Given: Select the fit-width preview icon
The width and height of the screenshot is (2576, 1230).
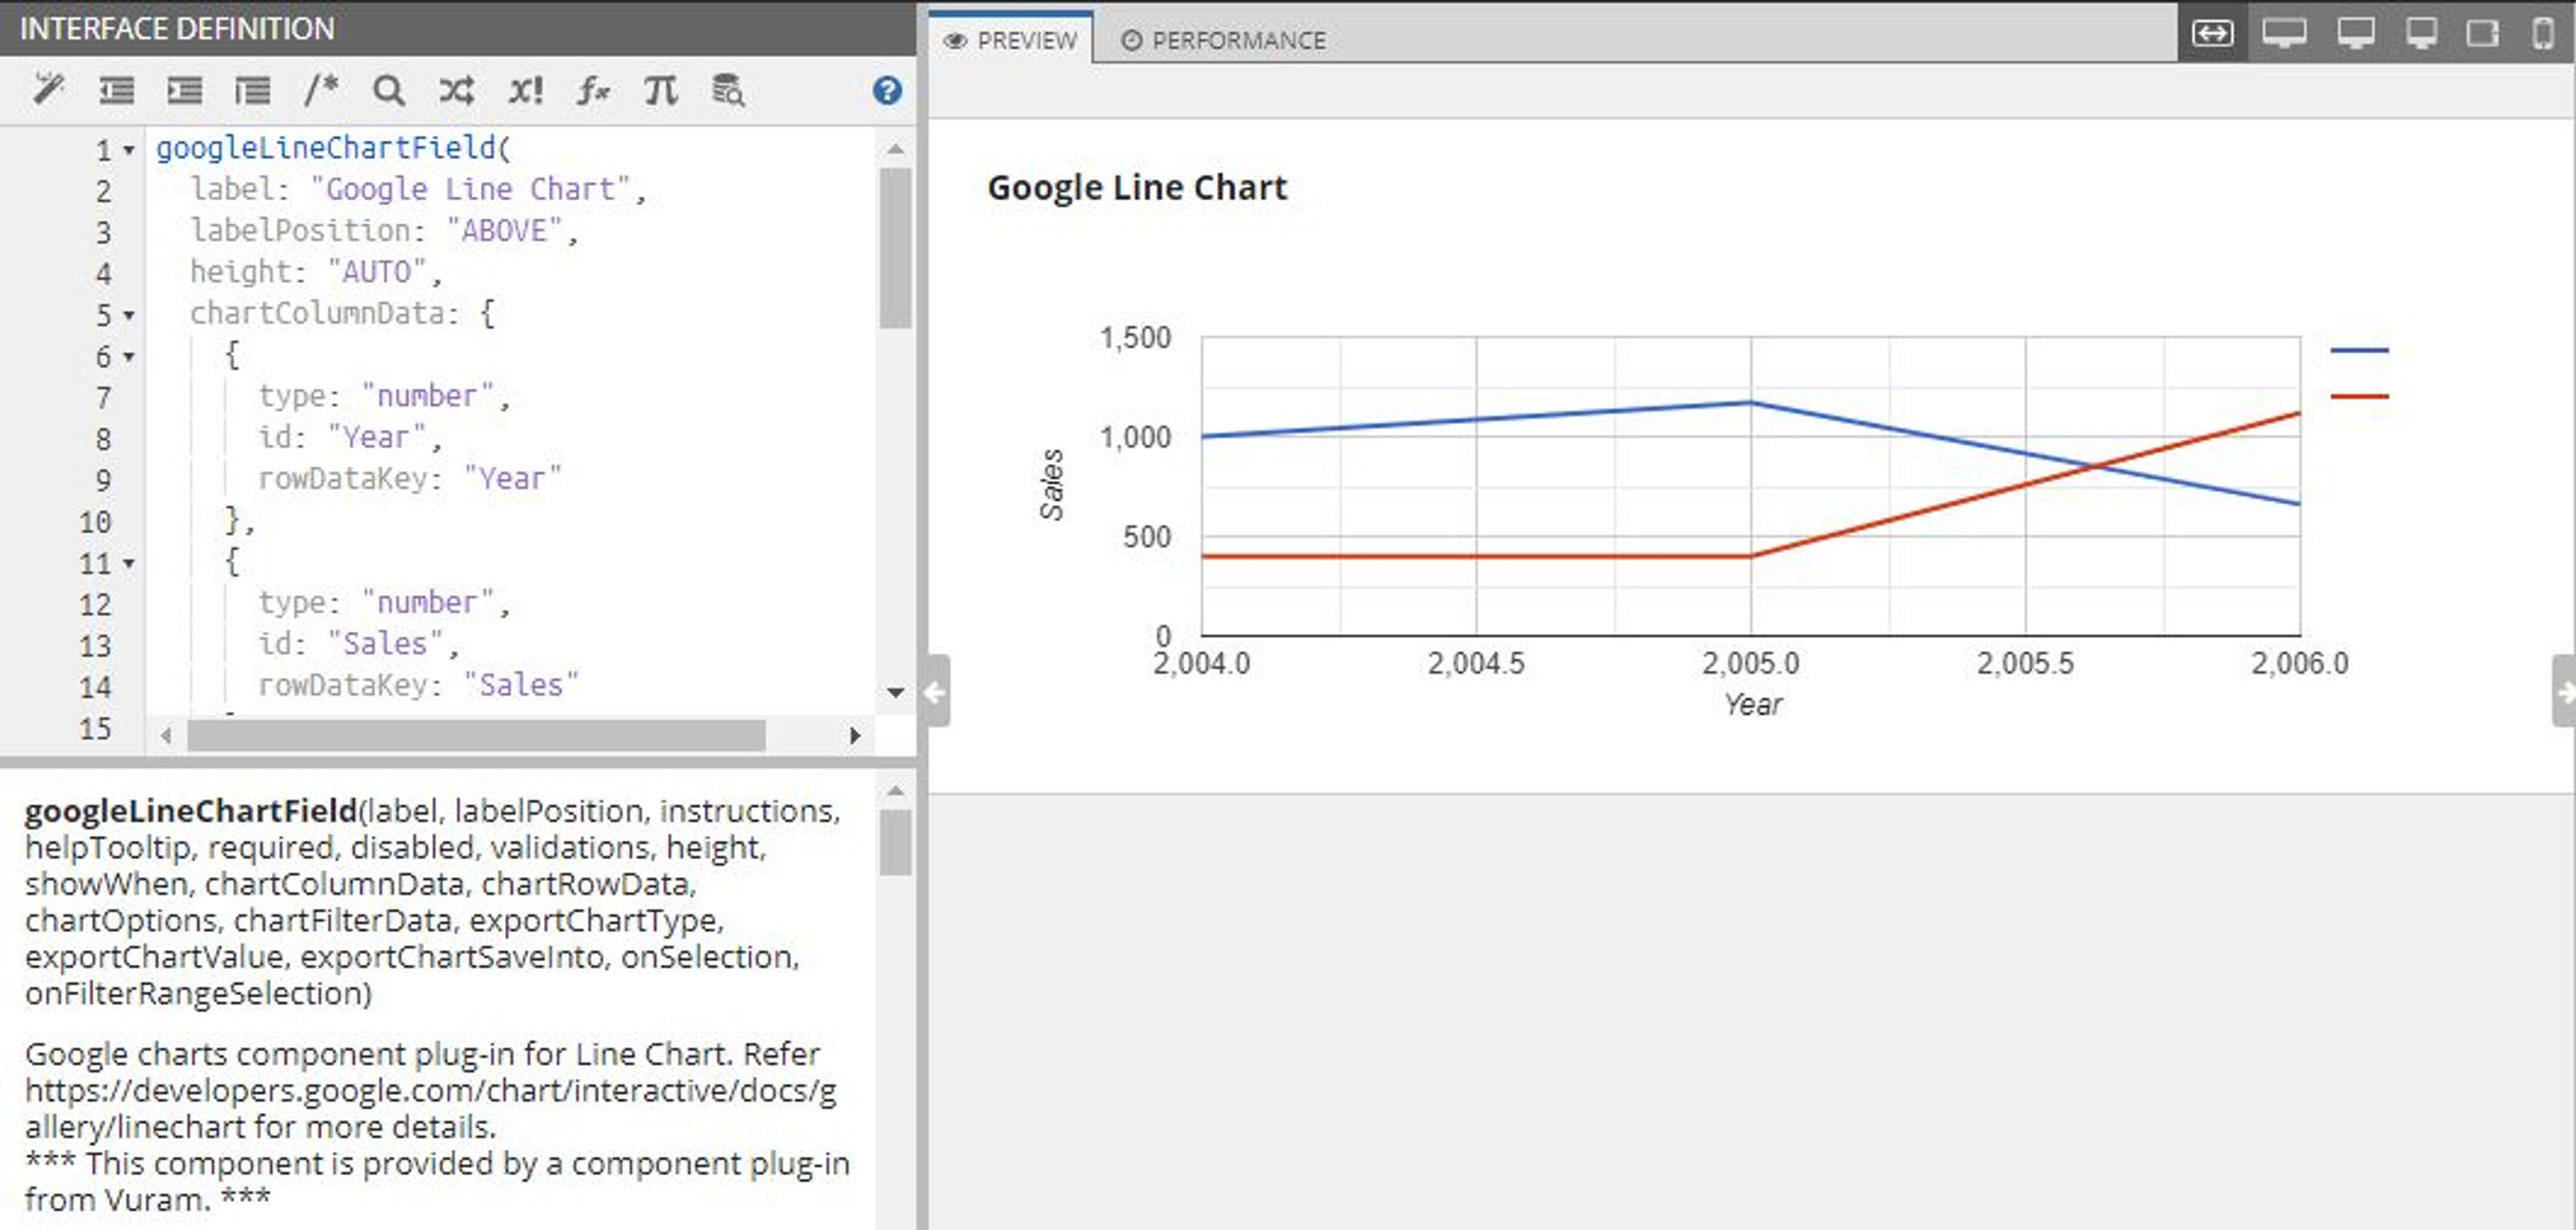Looking at the screenshot, I should (x=2212, y=33).
